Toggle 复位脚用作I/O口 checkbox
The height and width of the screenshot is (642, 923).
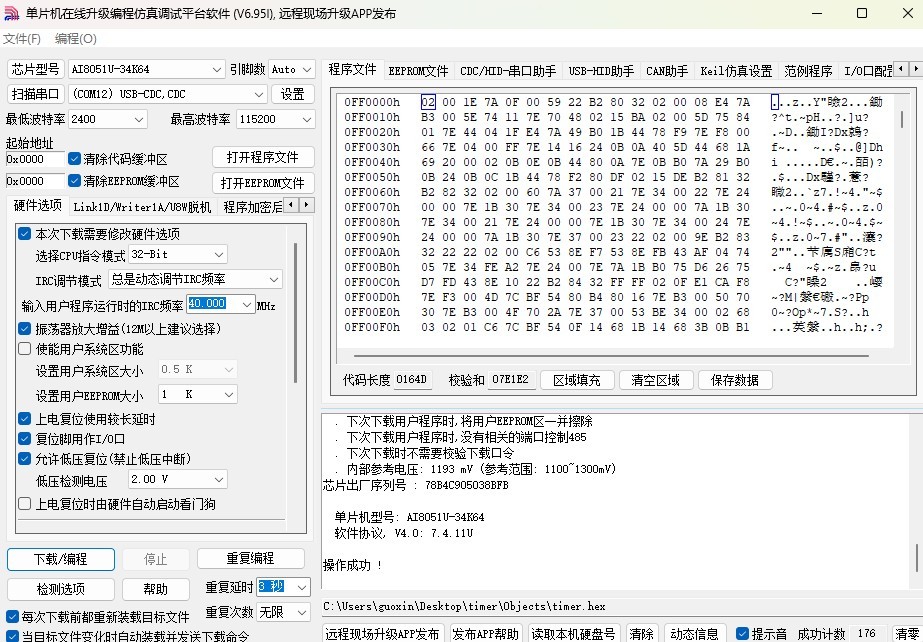[25, 439]
